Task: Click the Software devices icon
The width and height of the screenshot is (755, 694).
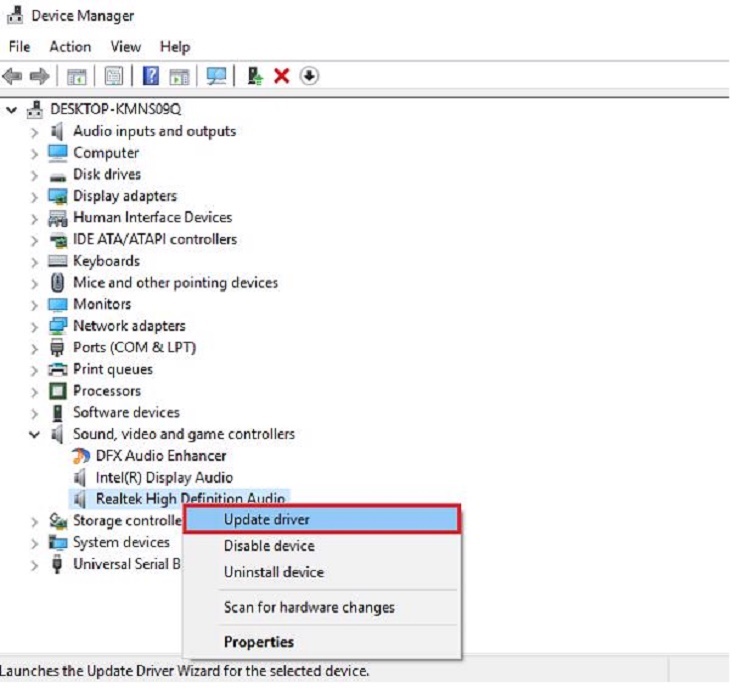Action: tap(57, 413)
